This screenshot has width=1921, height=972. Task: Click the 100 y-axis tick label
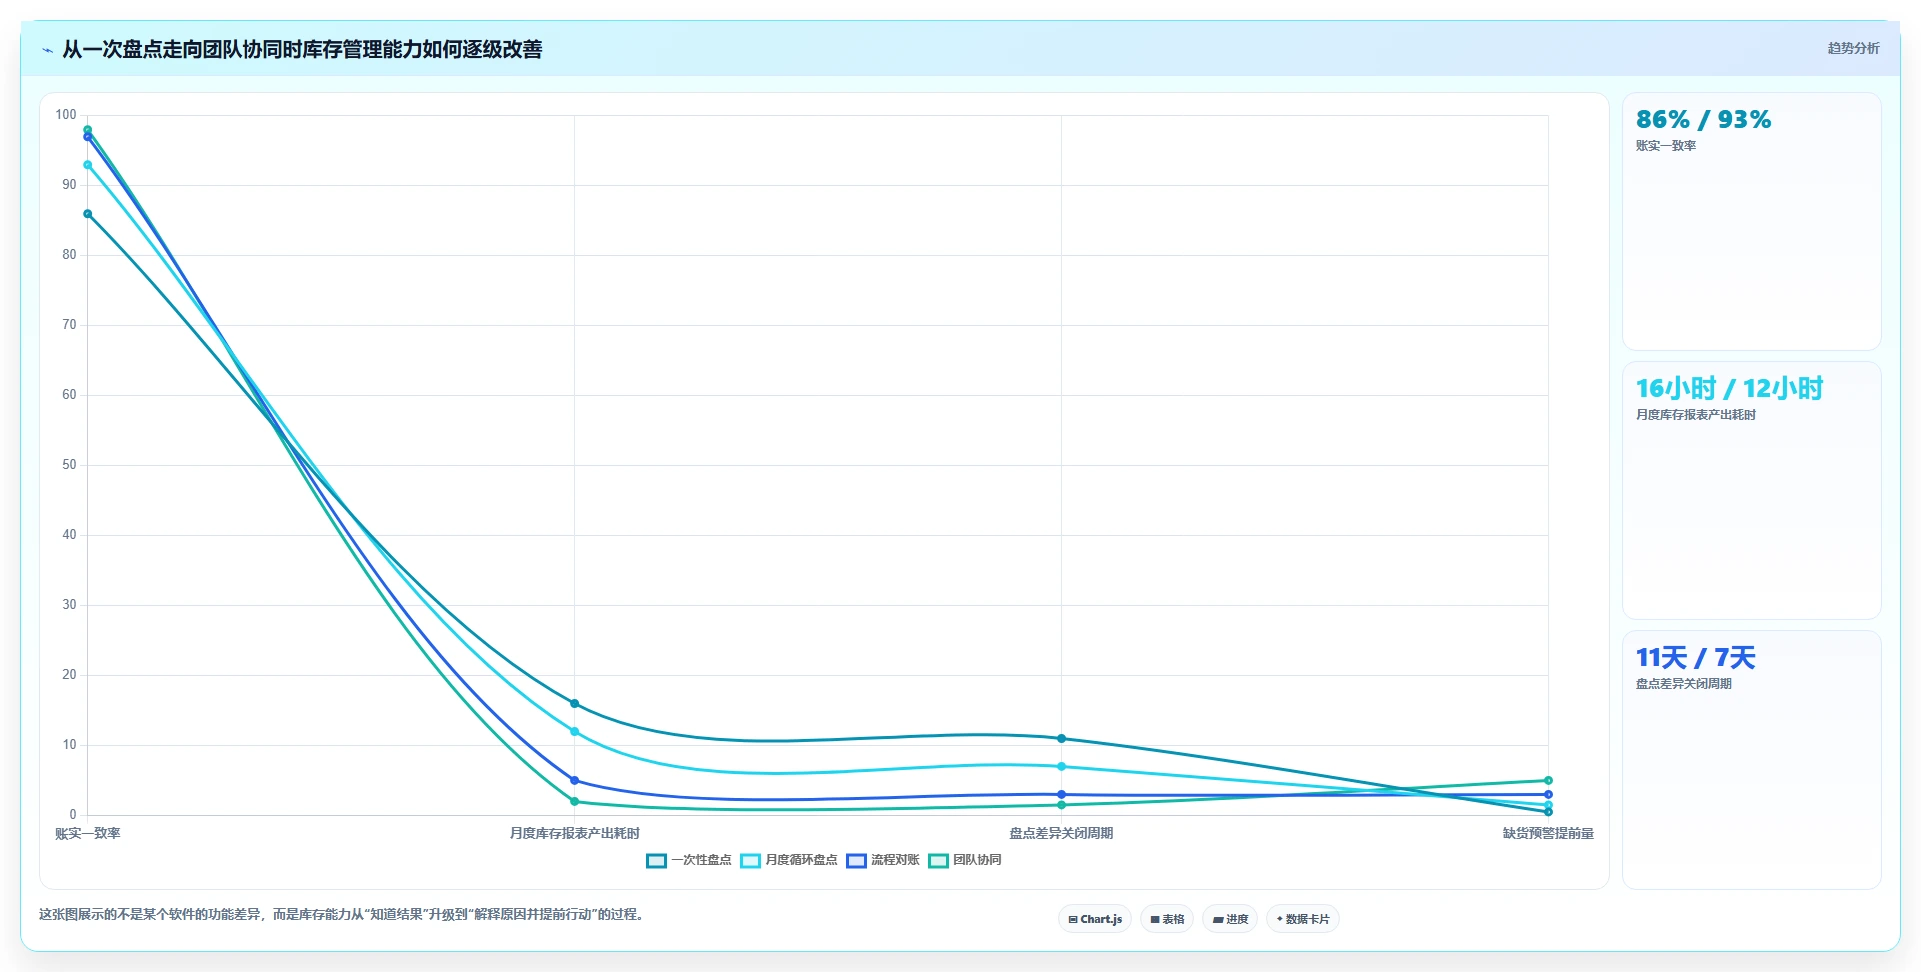pos(66,115)
